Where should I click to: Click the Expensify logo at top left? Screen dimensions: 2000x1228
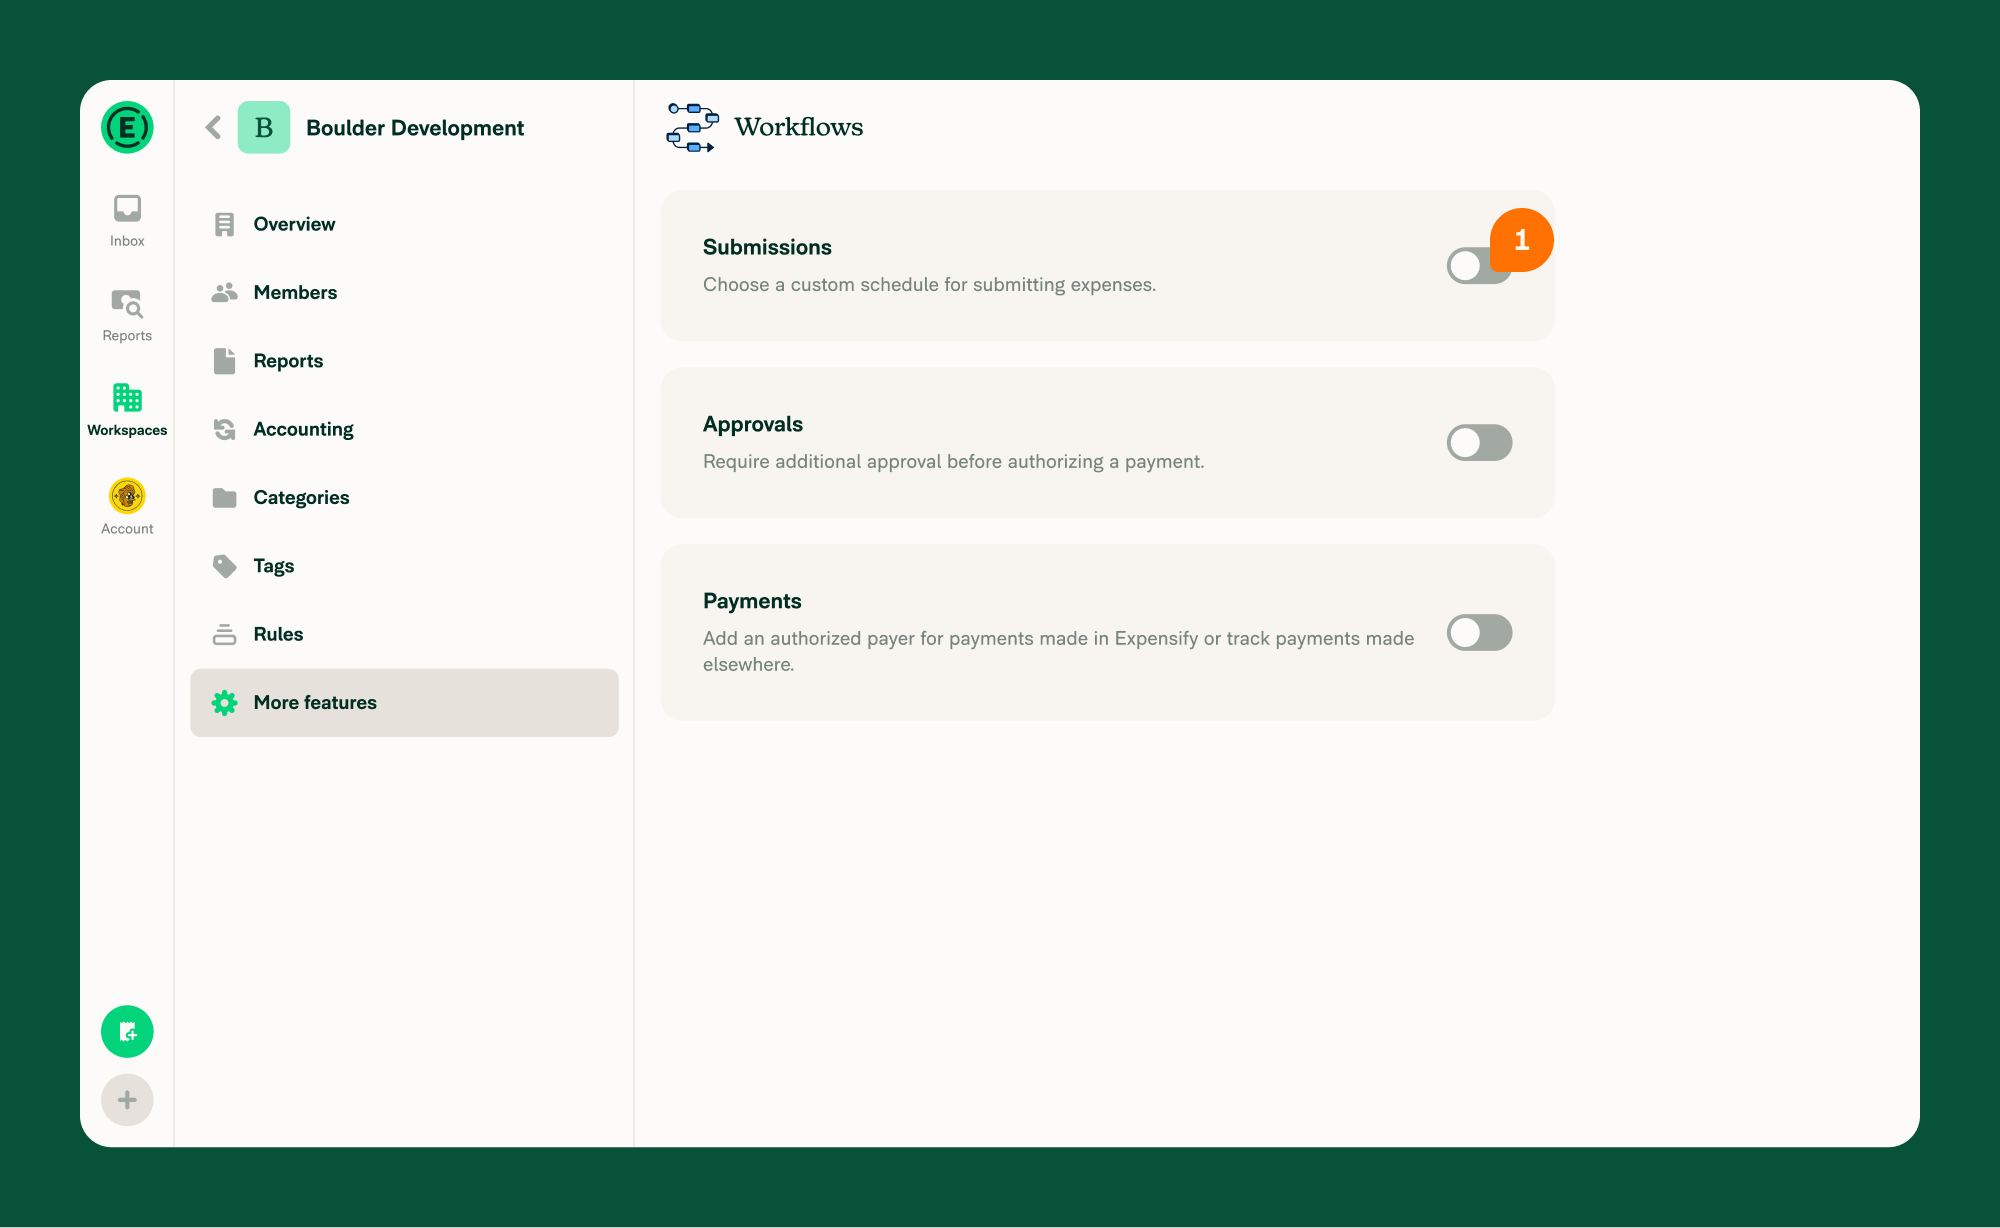(126, 127)
